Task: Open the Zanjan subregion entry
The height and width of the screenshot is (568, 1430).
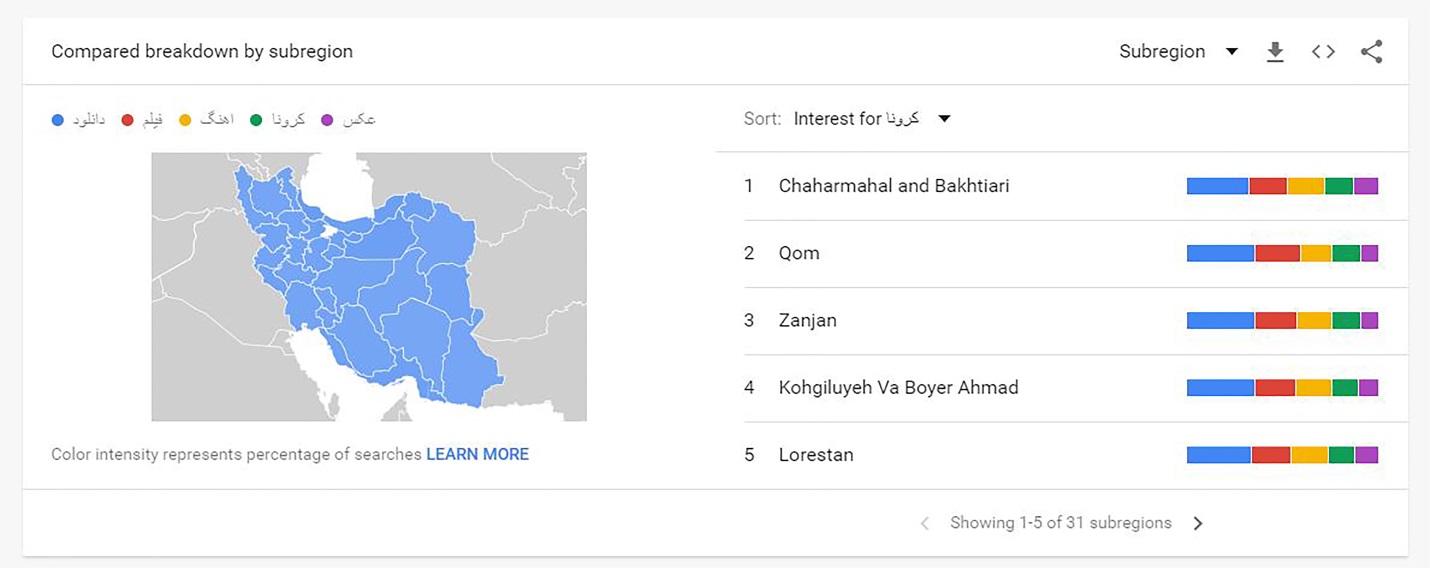Action: click(1062, 320)
